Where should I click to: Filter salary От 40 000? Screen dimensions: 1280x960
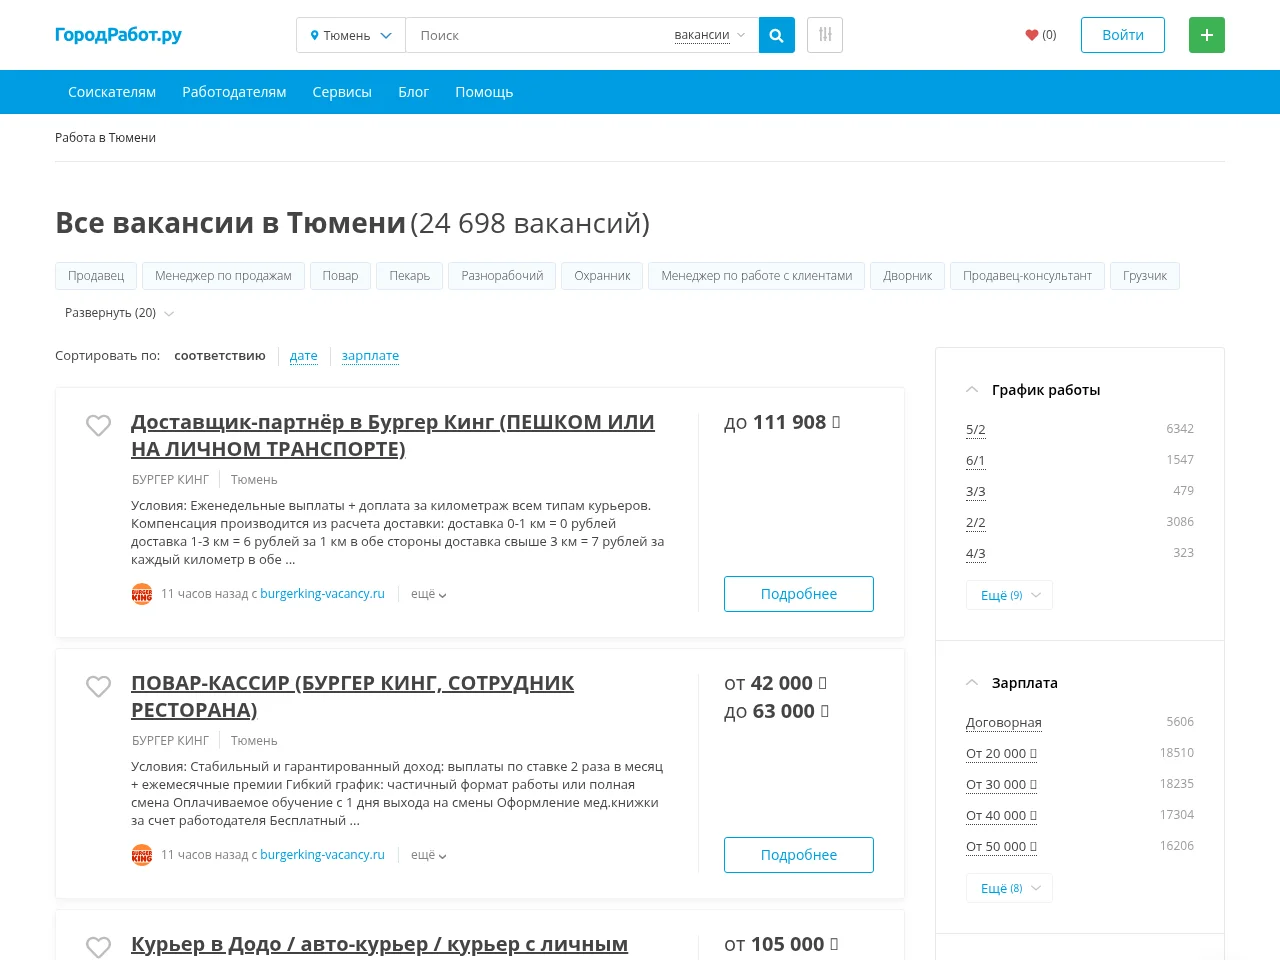point(1001,816)
